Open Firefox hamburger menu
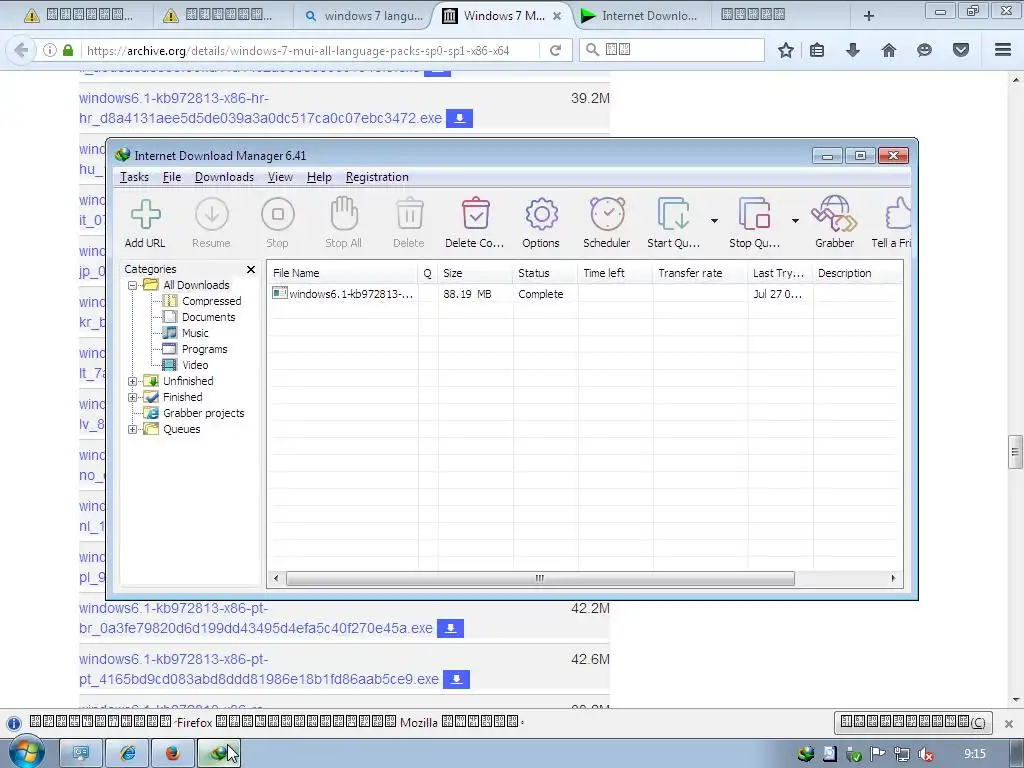The width and height of the screenshot is (1024, 768). (1002, 50)
